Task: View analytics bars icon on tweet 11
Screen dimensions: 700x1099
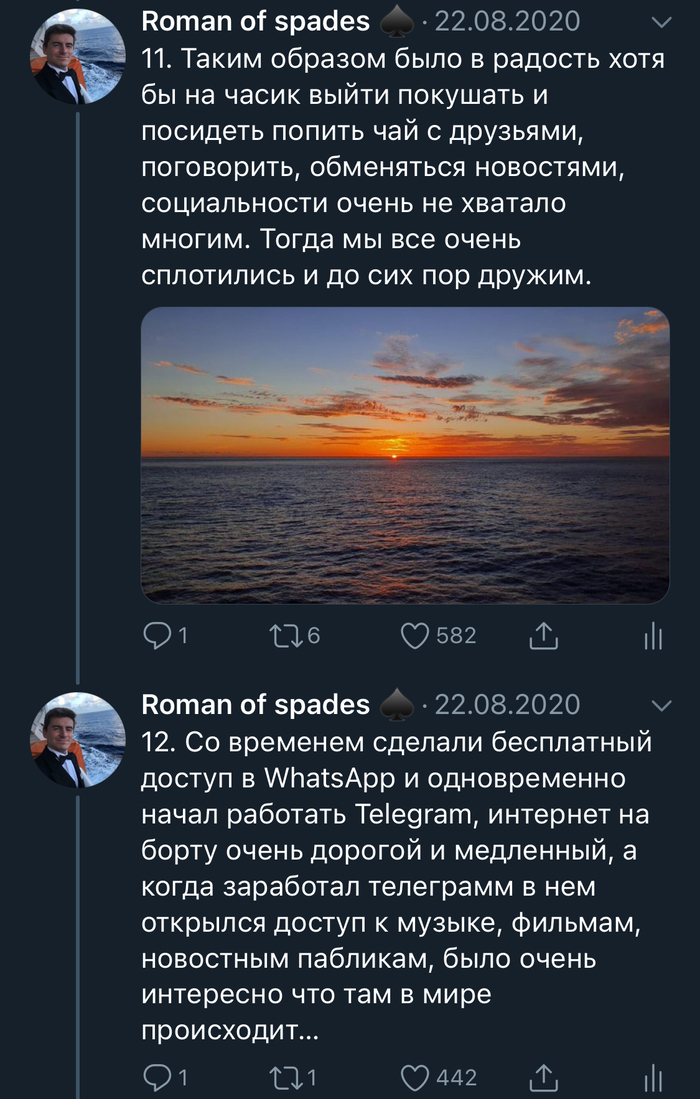Action: pyautogui.click(x=654, y=636)
